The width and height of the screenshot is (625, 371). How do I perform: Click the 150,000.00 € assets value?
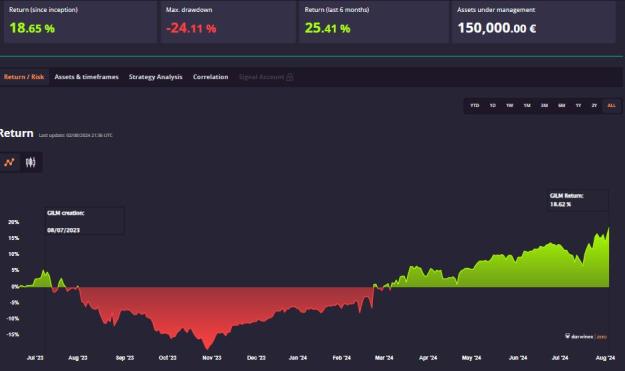(497, 28)
